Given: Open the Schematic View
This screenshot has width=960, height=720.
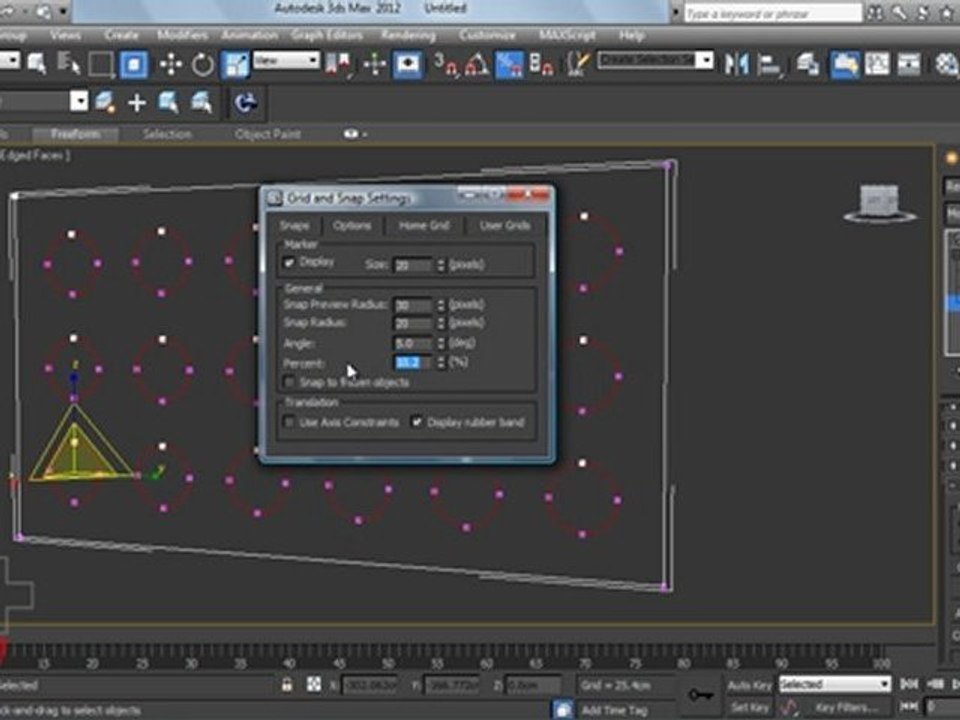Looking at the screenshot, I should (x=909, y=64).
